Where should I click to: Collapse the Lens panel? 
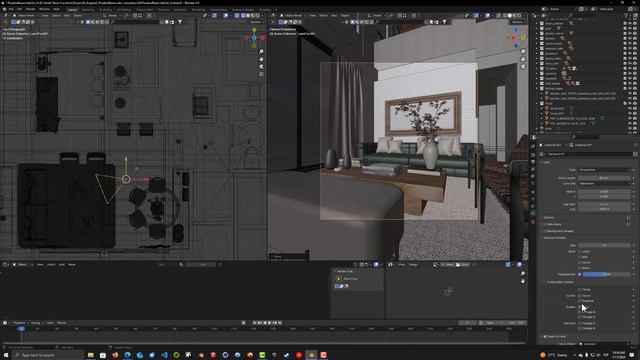(547, 162)
